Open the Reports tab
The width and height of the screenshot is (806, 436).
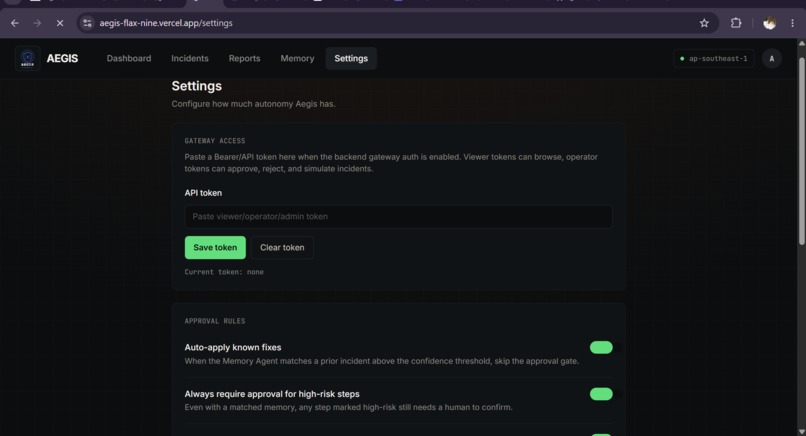tap(244, 59)
